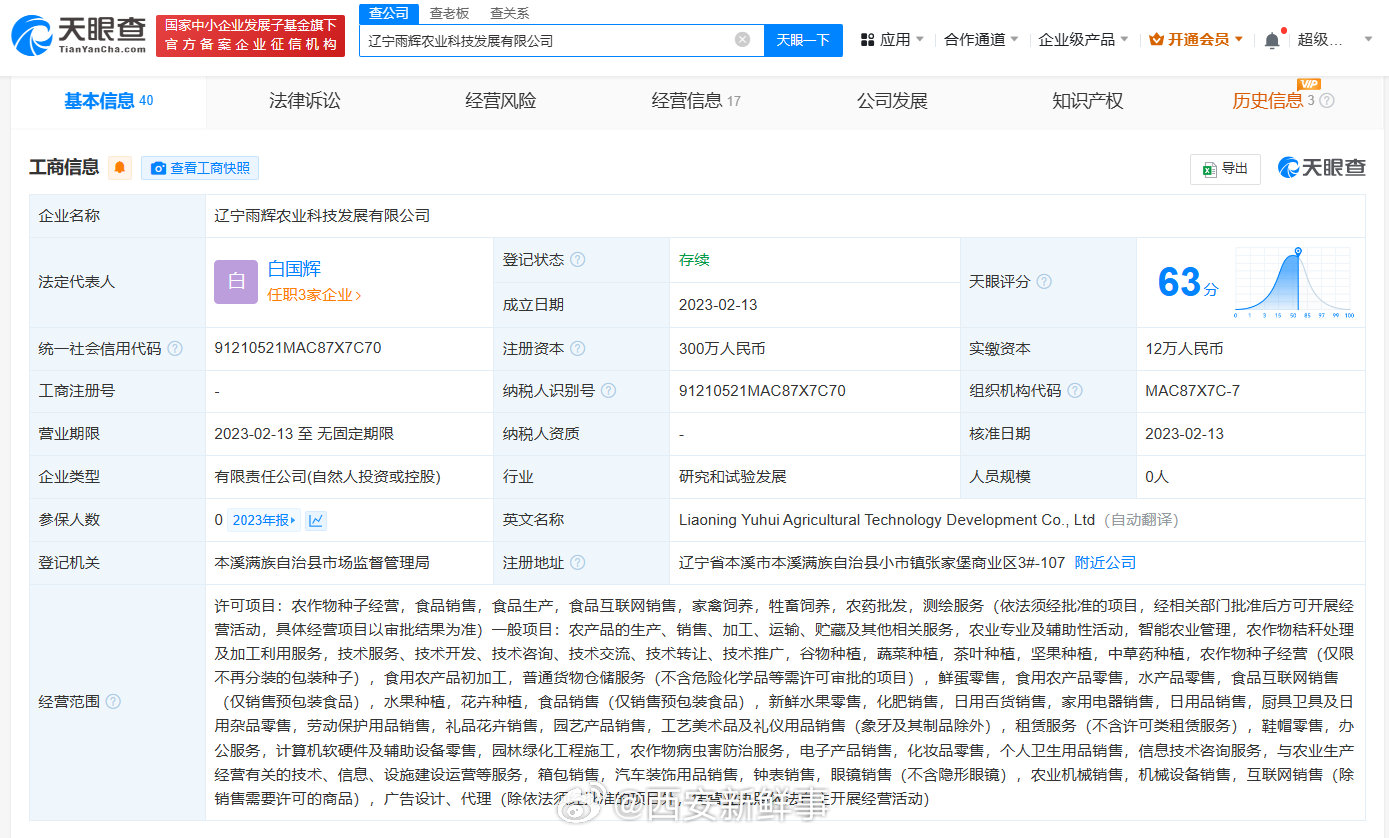1389x838 pixels.
Task: Click the trend chart icon beside 2023年报
Action: (x=316, y=520)
